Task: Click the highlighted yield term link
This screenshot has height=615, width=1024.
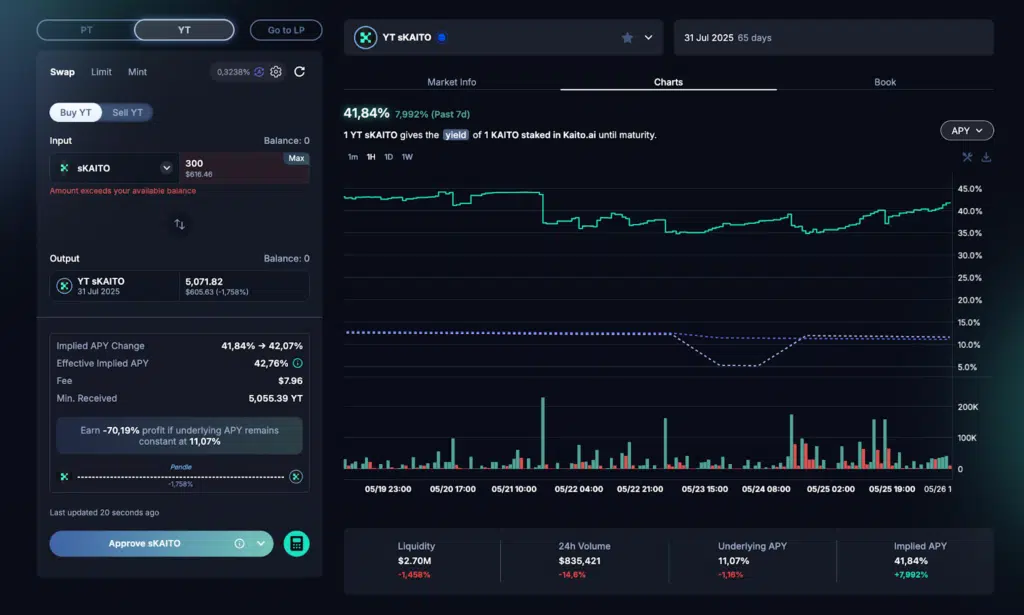Action: tap(456, 134)
